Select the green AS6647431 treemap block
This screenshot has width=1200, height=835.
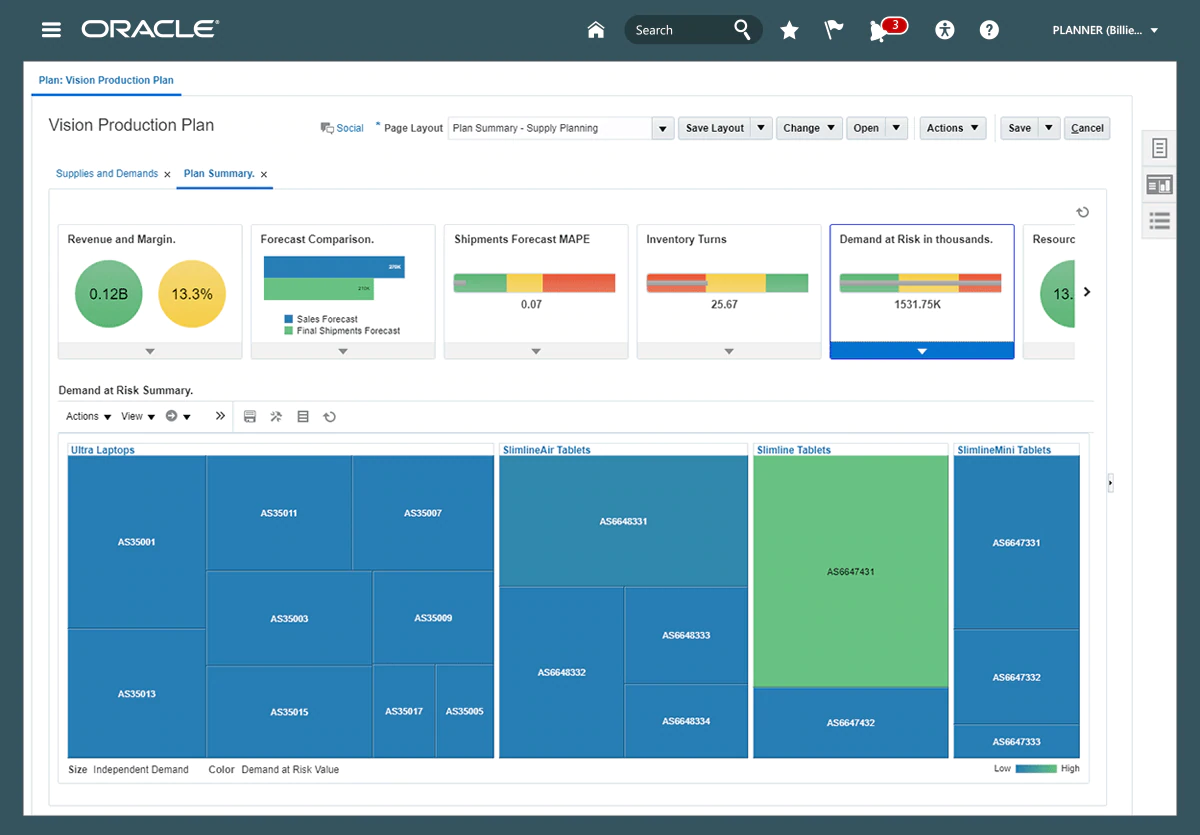click(850, 571)
